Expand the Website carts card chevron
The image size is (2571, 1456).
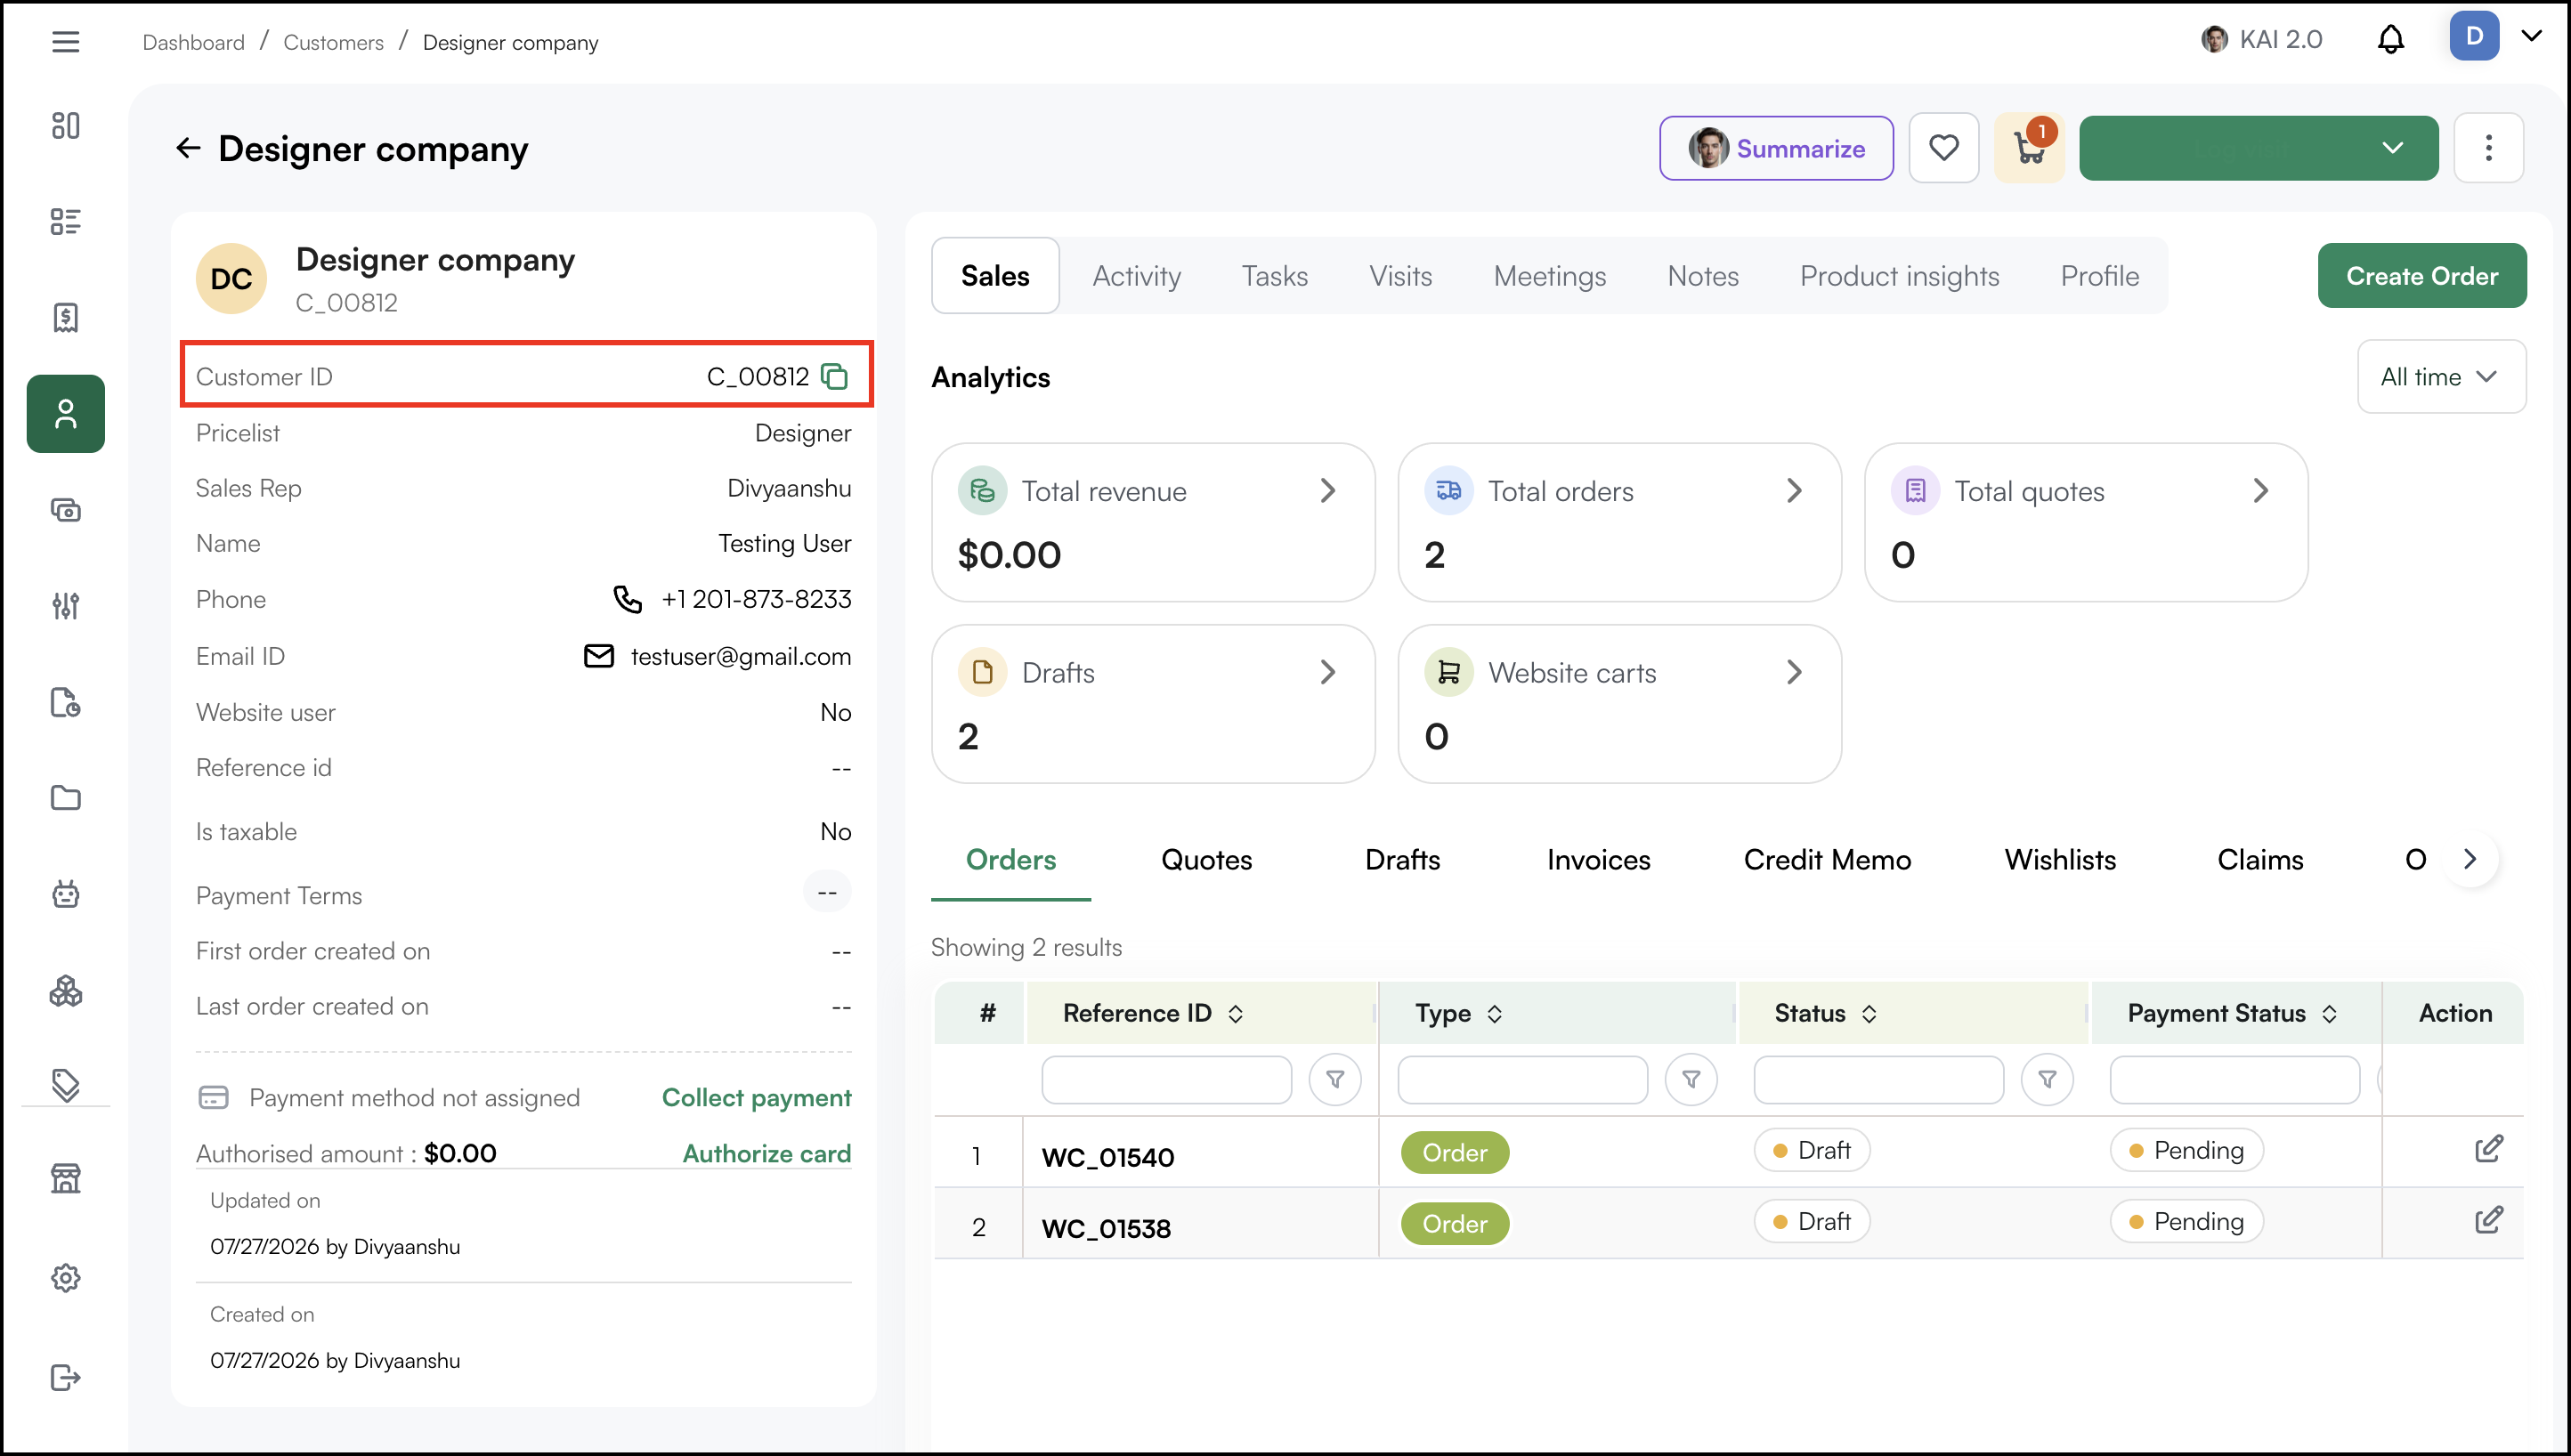tap(1794, 672)
